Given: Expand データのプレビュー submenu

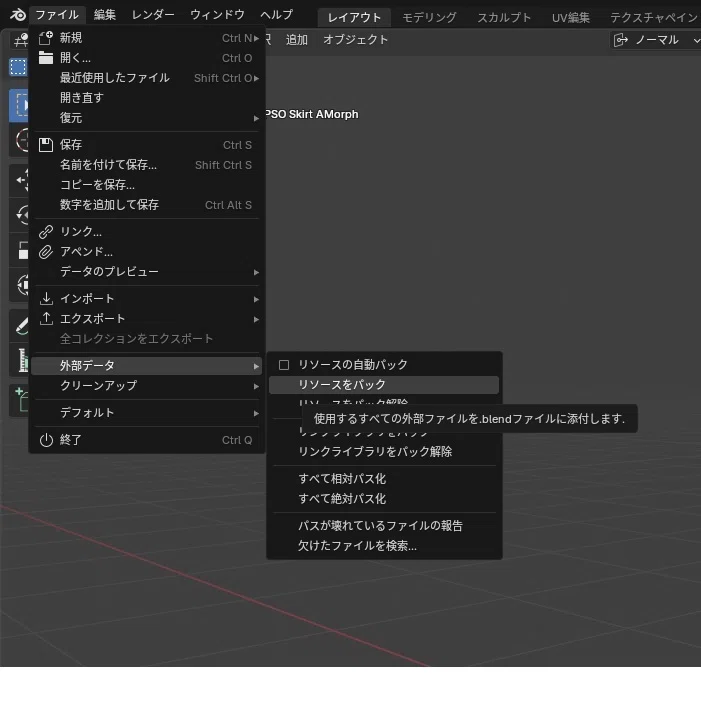Looking at the screenshot, I should (147, 272).
